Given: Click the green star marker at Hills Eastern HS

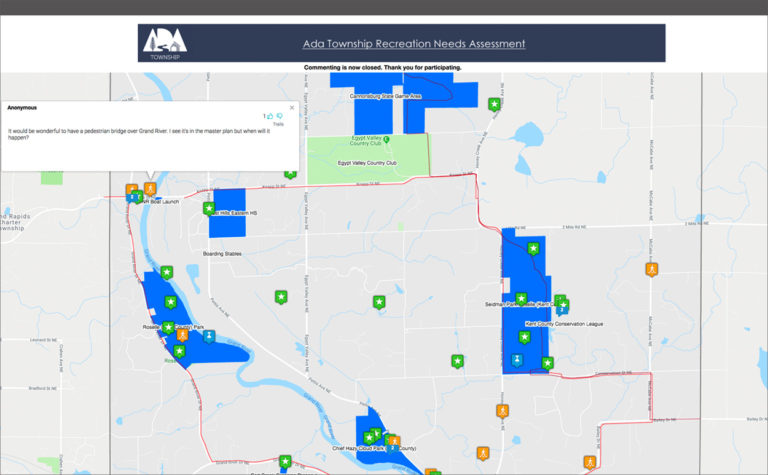Looking at the screenshot, I should (x=209, y=209).
